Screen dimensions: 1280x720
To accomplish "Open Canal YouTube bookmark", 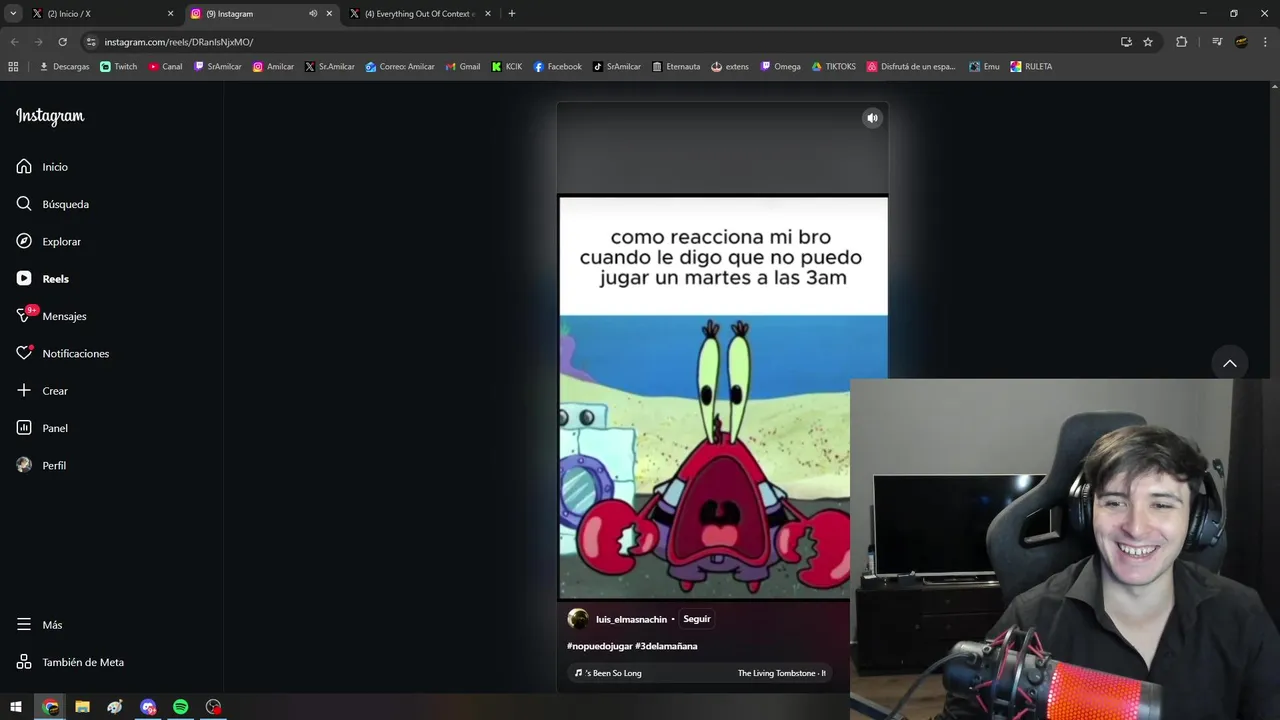I will point(165,67).
